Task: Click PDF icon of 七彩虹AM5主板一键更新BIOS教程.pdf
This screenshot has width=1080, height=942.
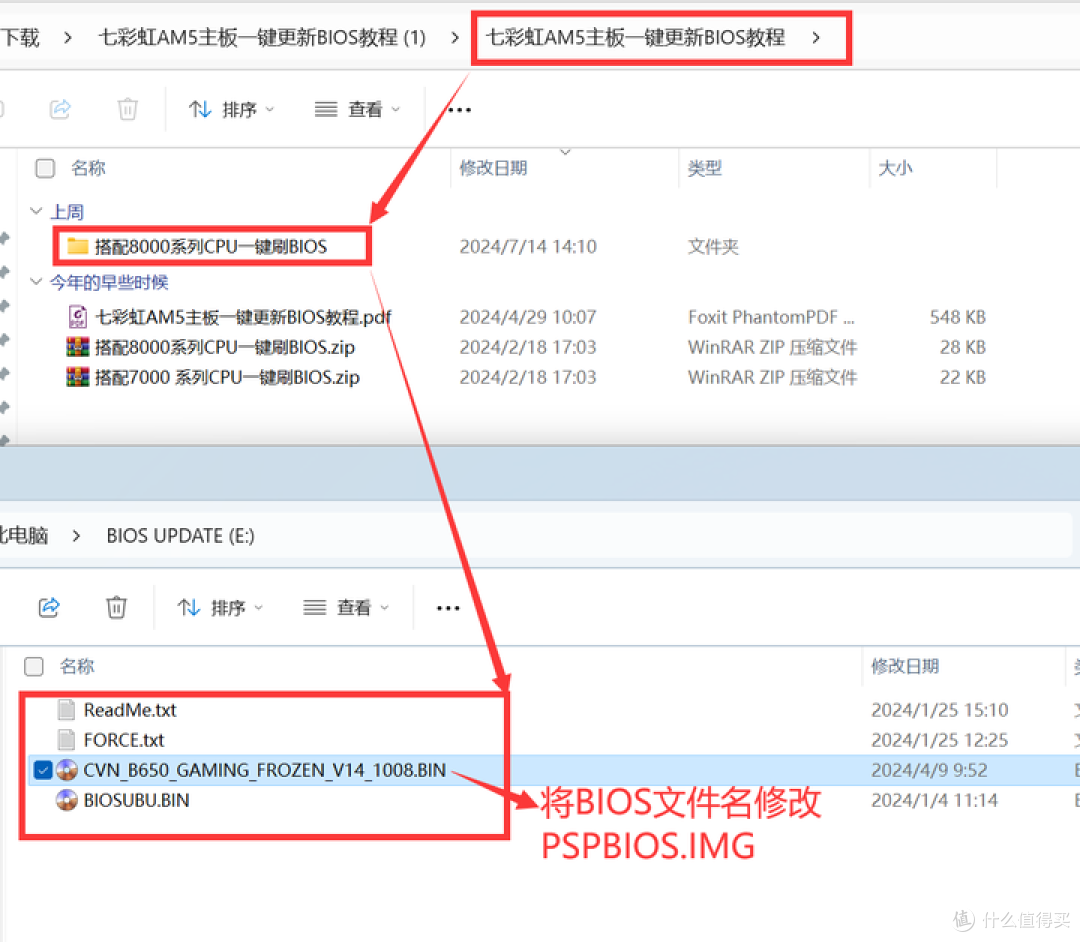Action: pyautogui.click(x=77, y=317)
